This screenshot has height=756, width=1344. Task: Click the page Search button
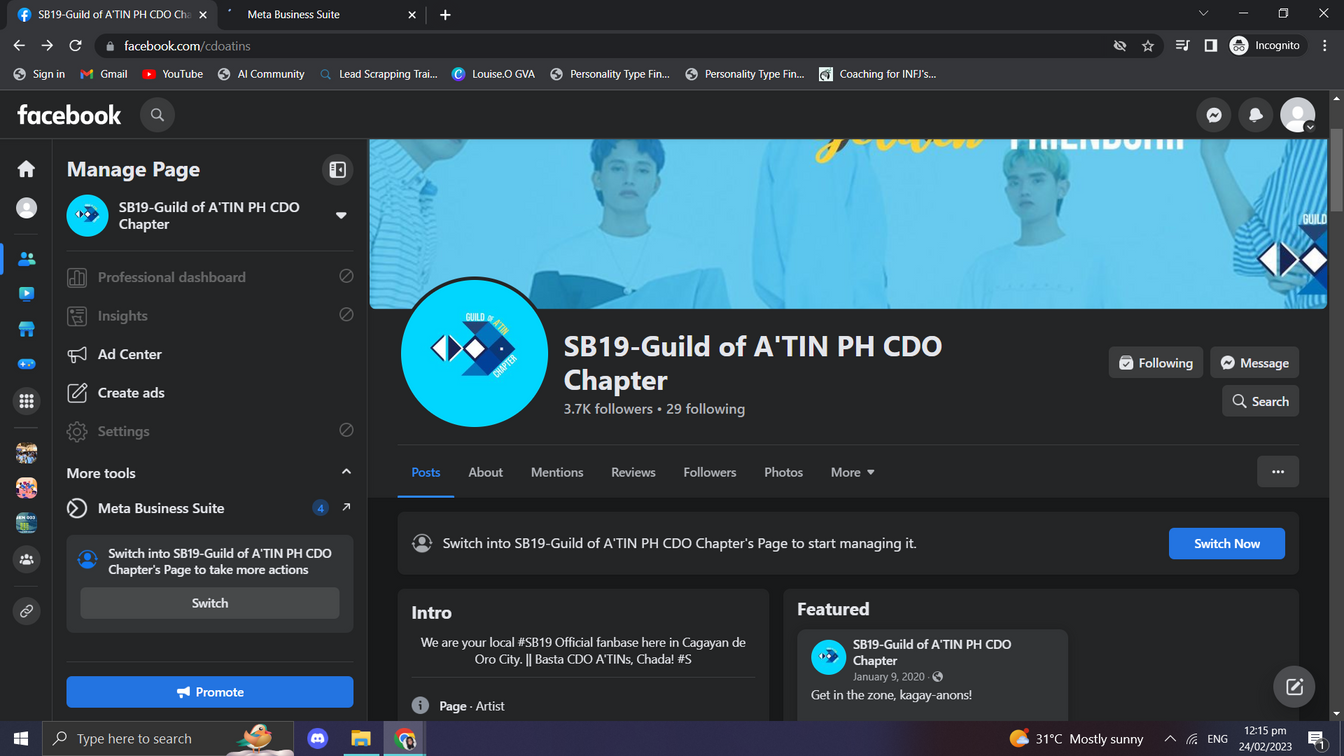1260,401
